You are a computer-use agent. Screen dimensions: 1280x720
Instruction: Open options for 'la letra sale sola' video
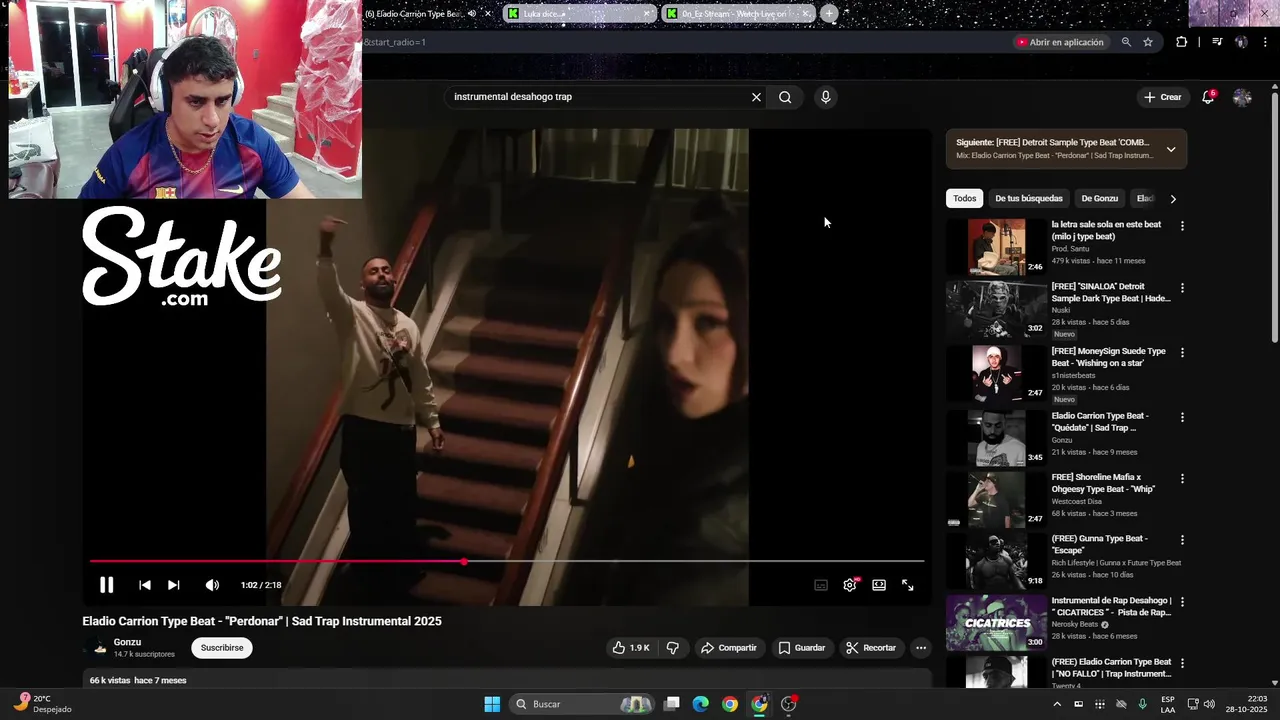(1182, 226)
